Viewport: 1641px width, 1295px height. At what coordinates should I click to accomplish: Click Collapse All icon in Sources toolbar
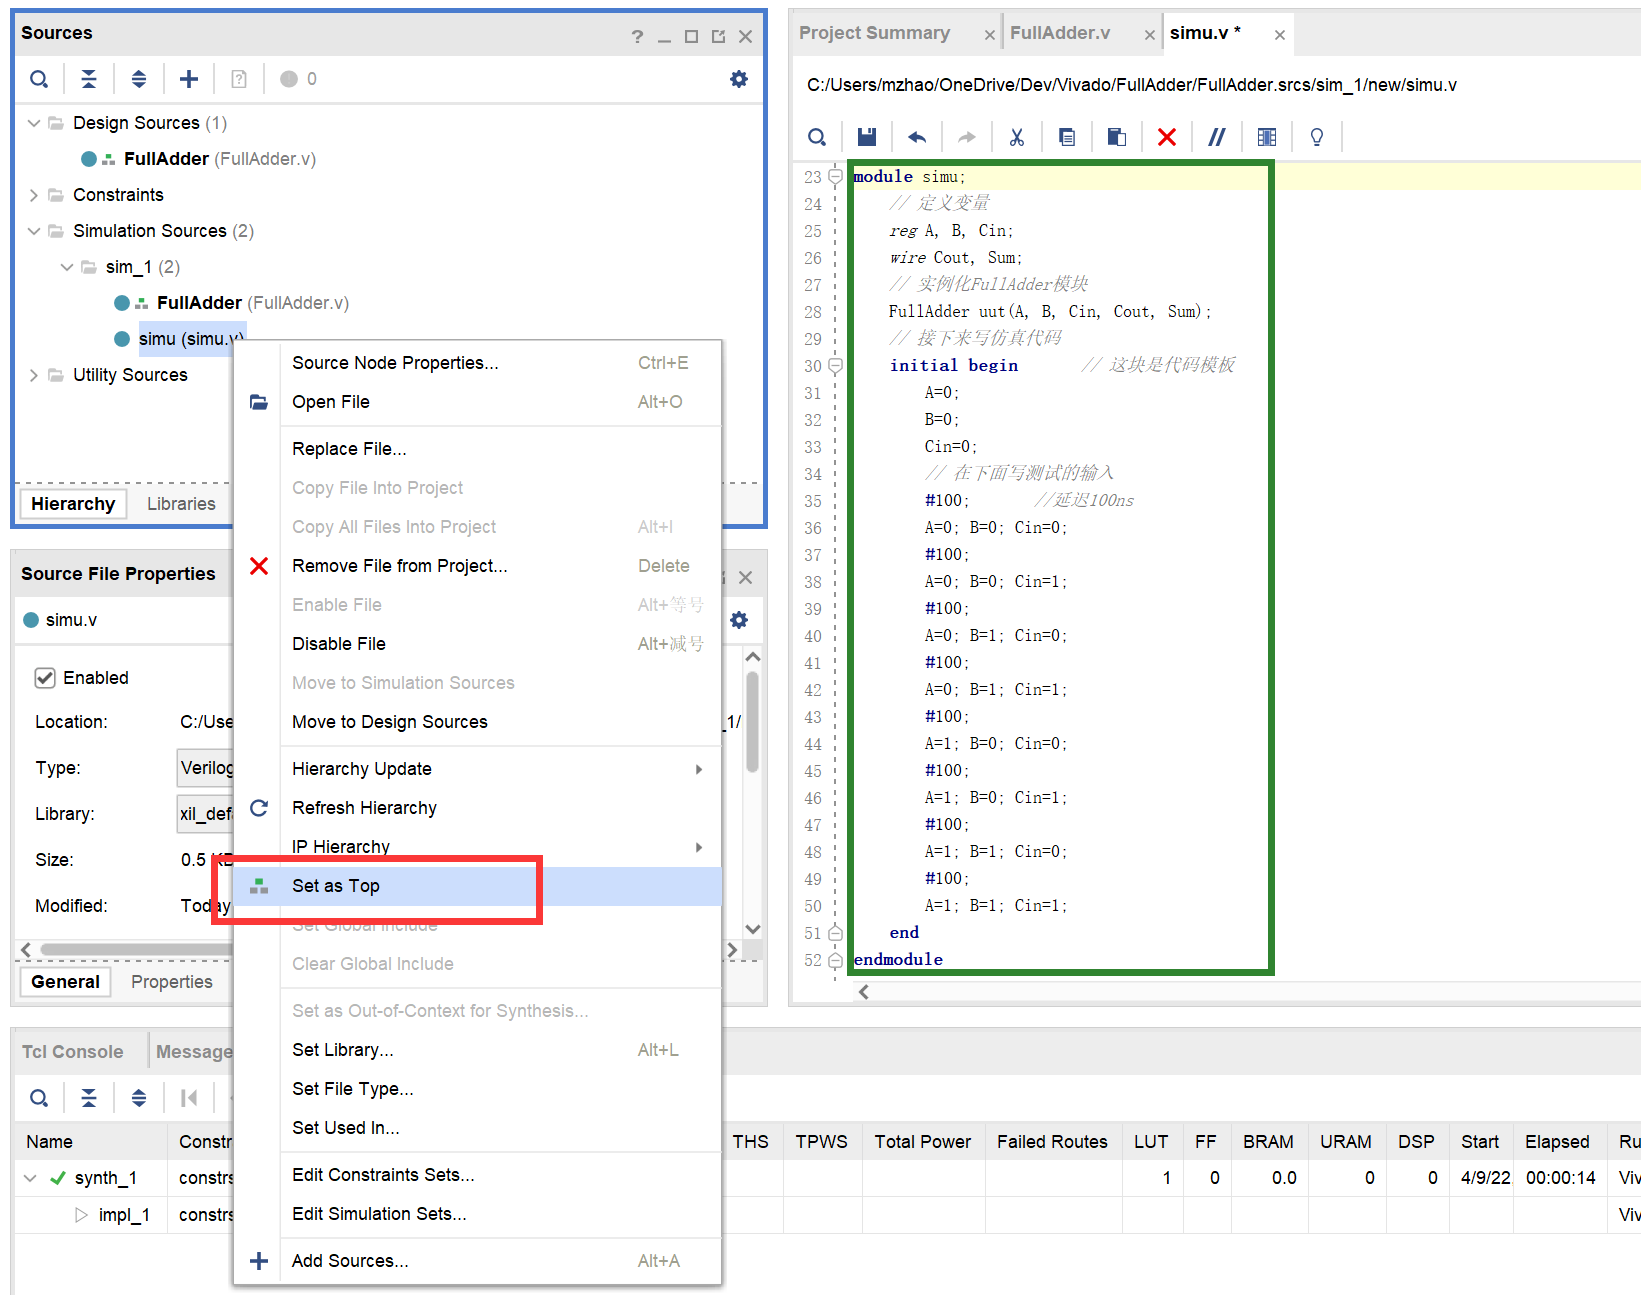[89, 79]
